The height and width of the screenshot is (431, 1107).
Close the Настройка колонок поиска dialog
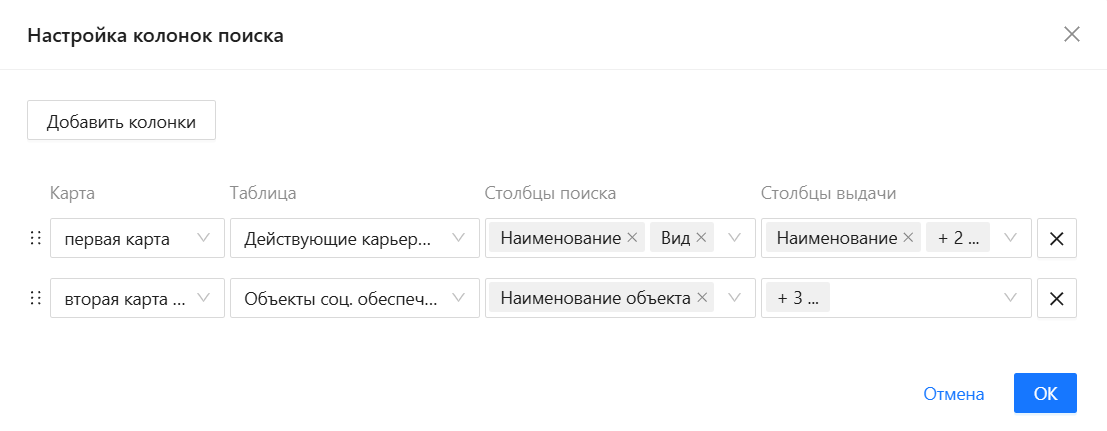(x=1072, y=35)
